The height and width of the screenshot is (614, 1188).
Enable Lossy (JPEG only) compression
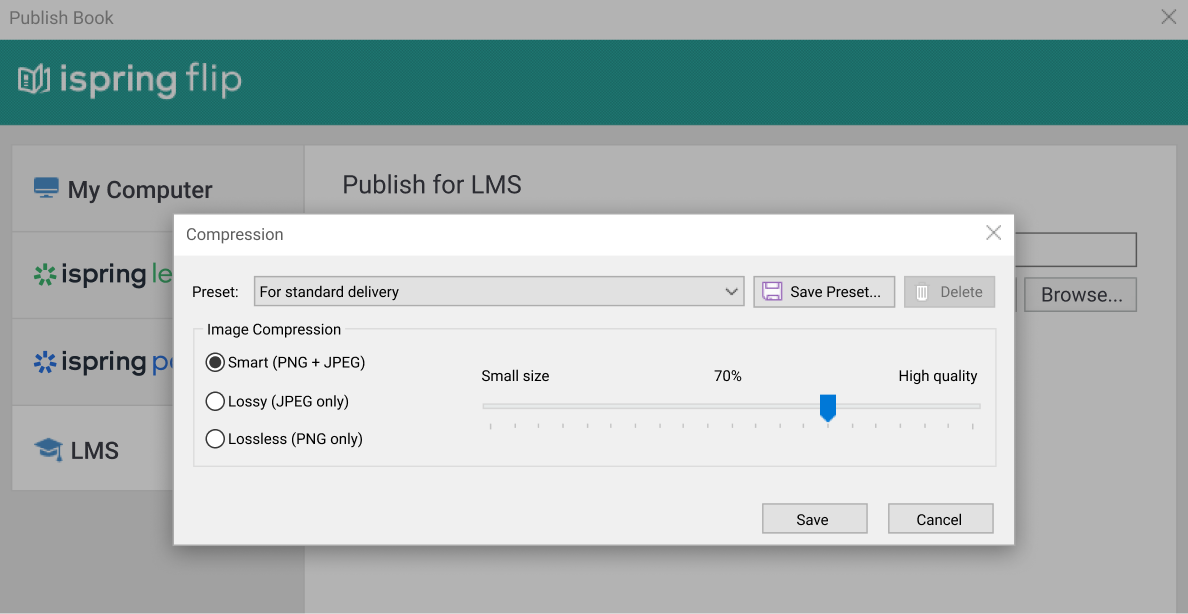point(215,400)
